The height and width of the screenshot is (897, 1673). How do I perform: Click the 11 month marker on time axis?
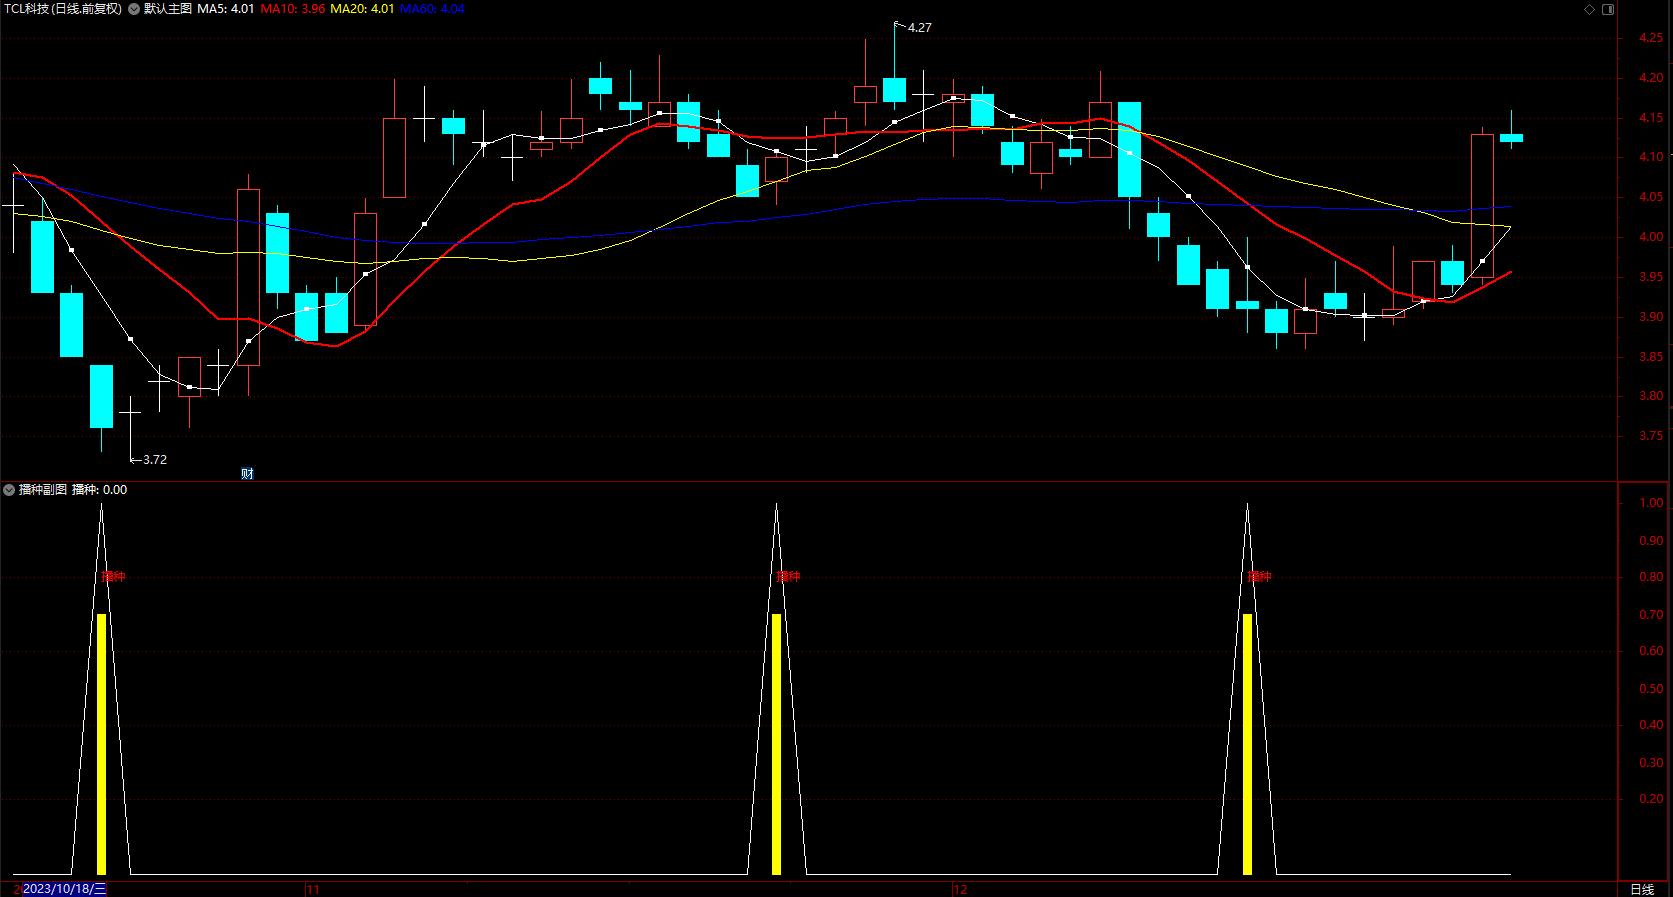point(313,889)
